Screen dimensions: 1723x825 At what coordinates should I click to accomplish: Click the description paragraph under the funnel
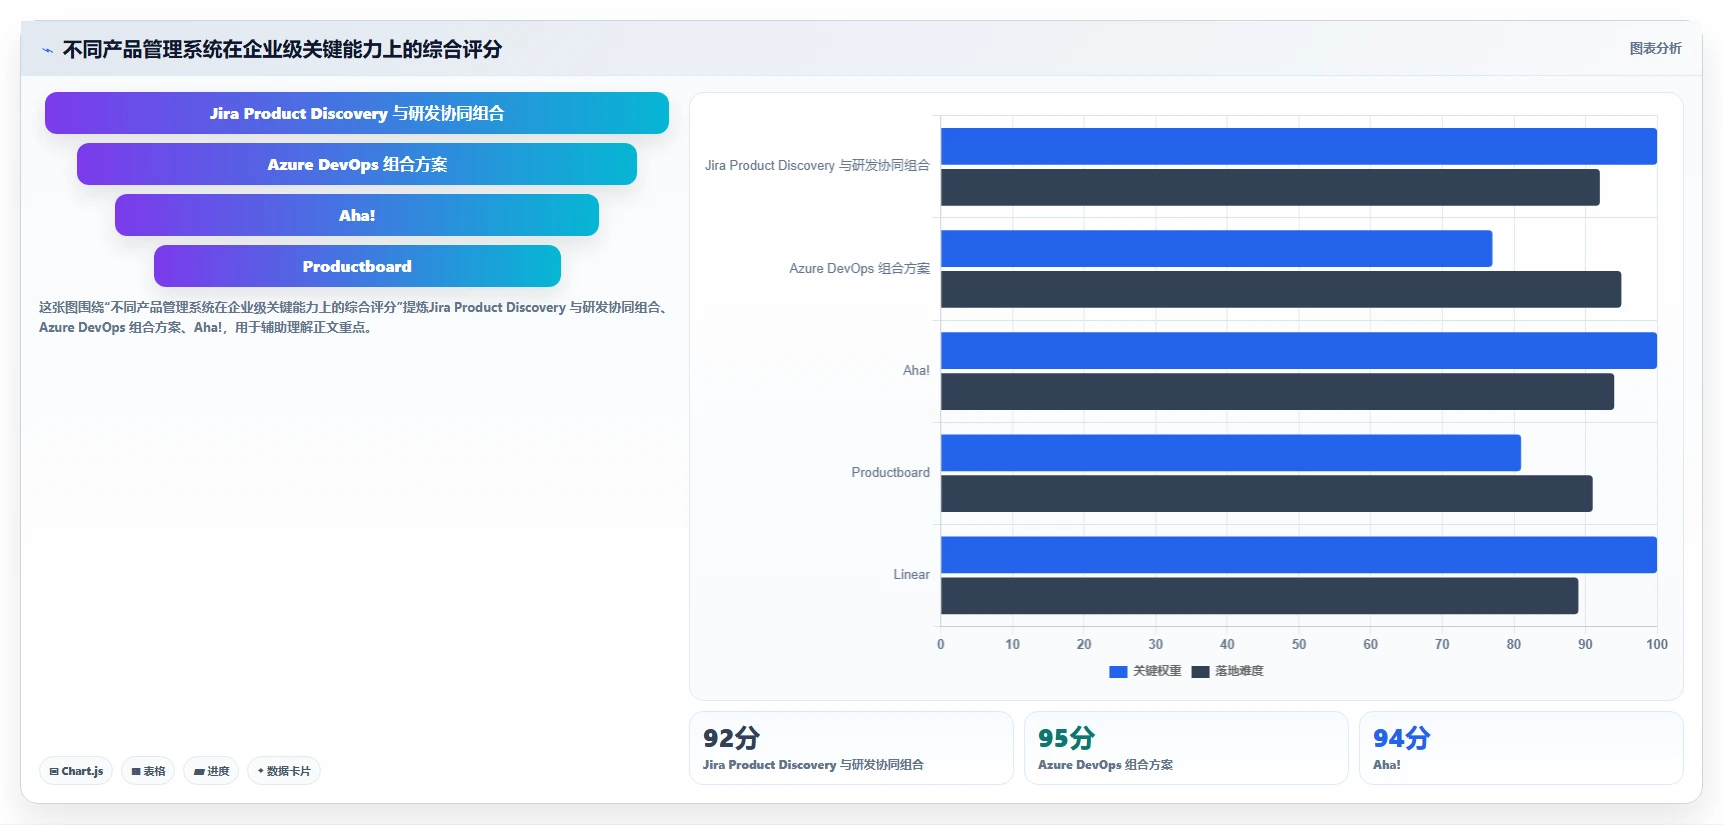(x=354, y=317)
